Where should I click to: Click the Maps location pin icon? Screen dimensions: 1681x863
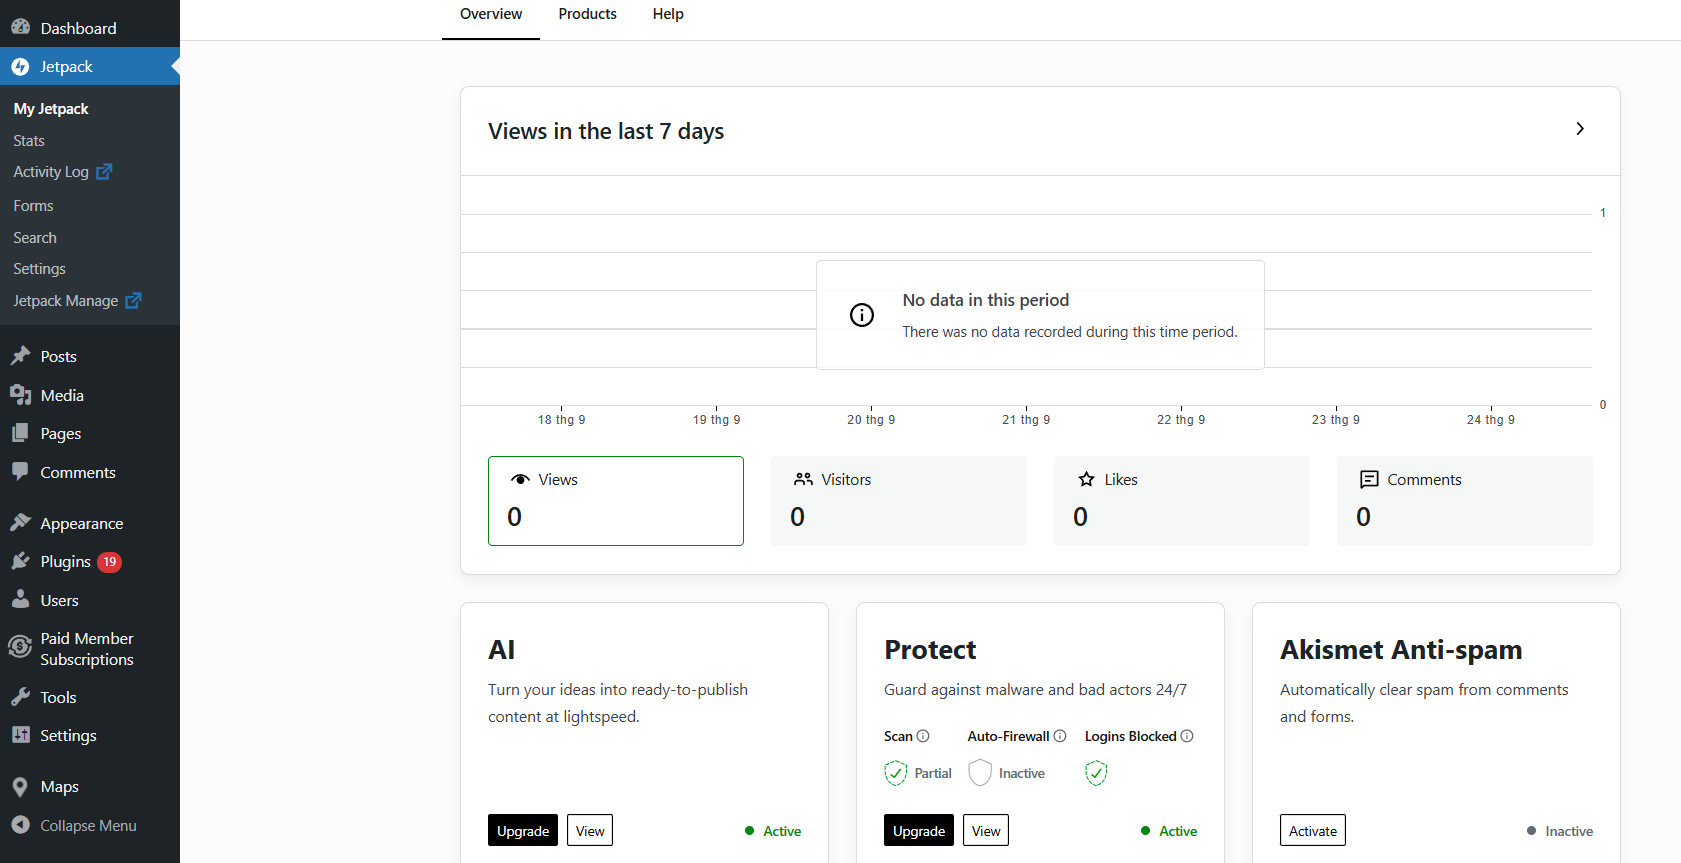click(20, 787)
